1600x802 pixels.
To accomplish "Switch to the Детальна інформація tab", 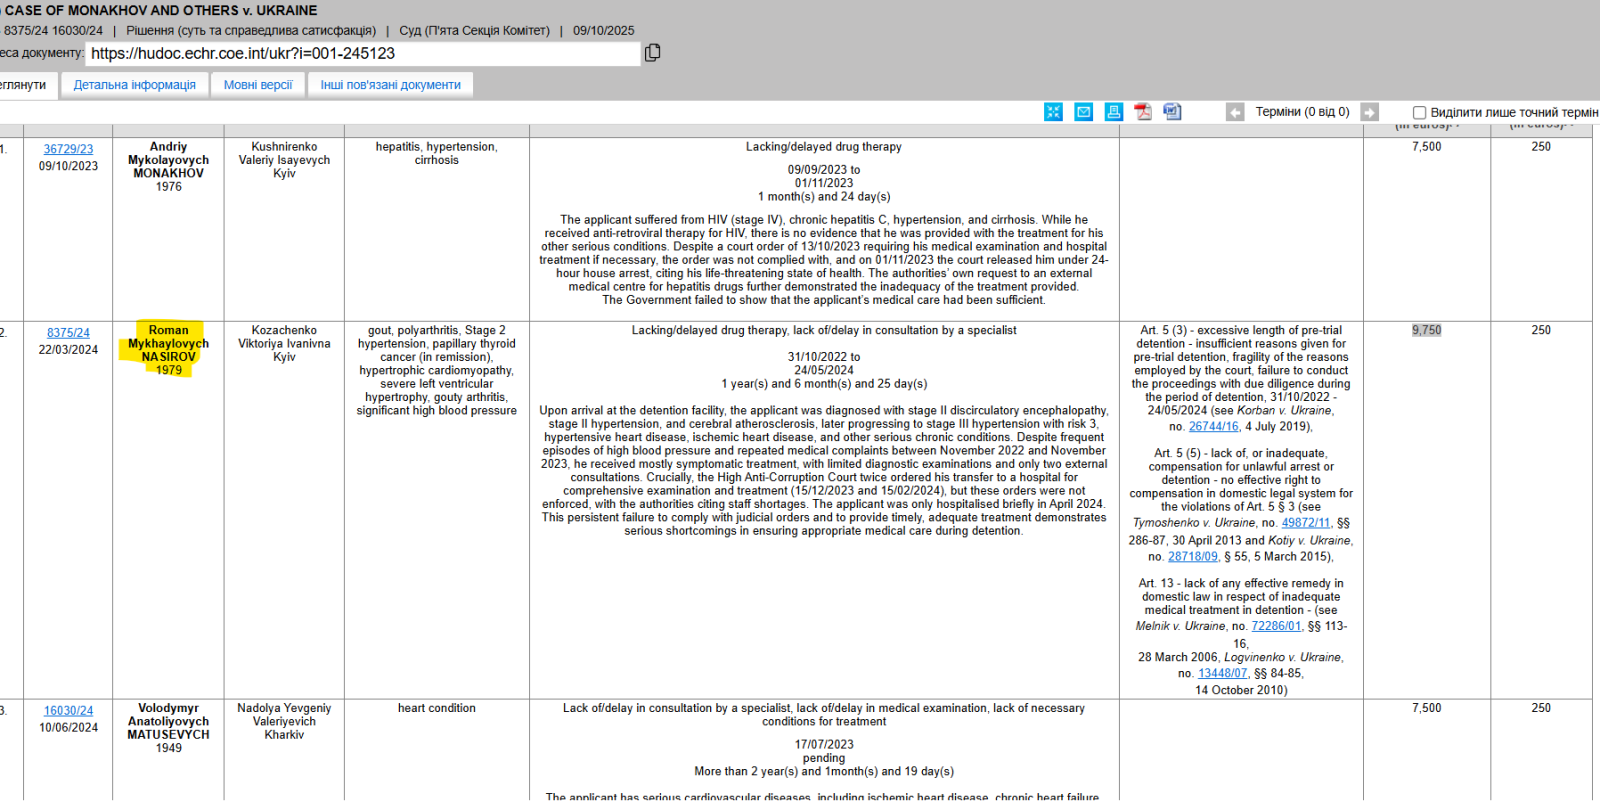I will pyautogui.click(x=134, y=85).
